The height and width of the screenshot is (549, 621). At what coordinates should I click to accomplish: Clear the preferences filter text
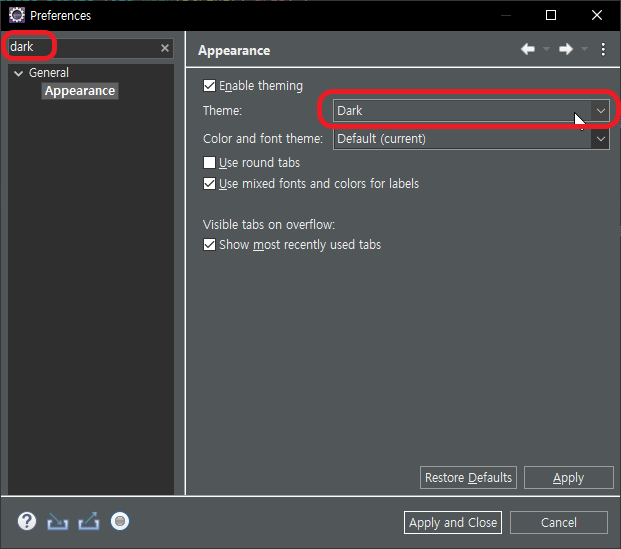[165, 48]
